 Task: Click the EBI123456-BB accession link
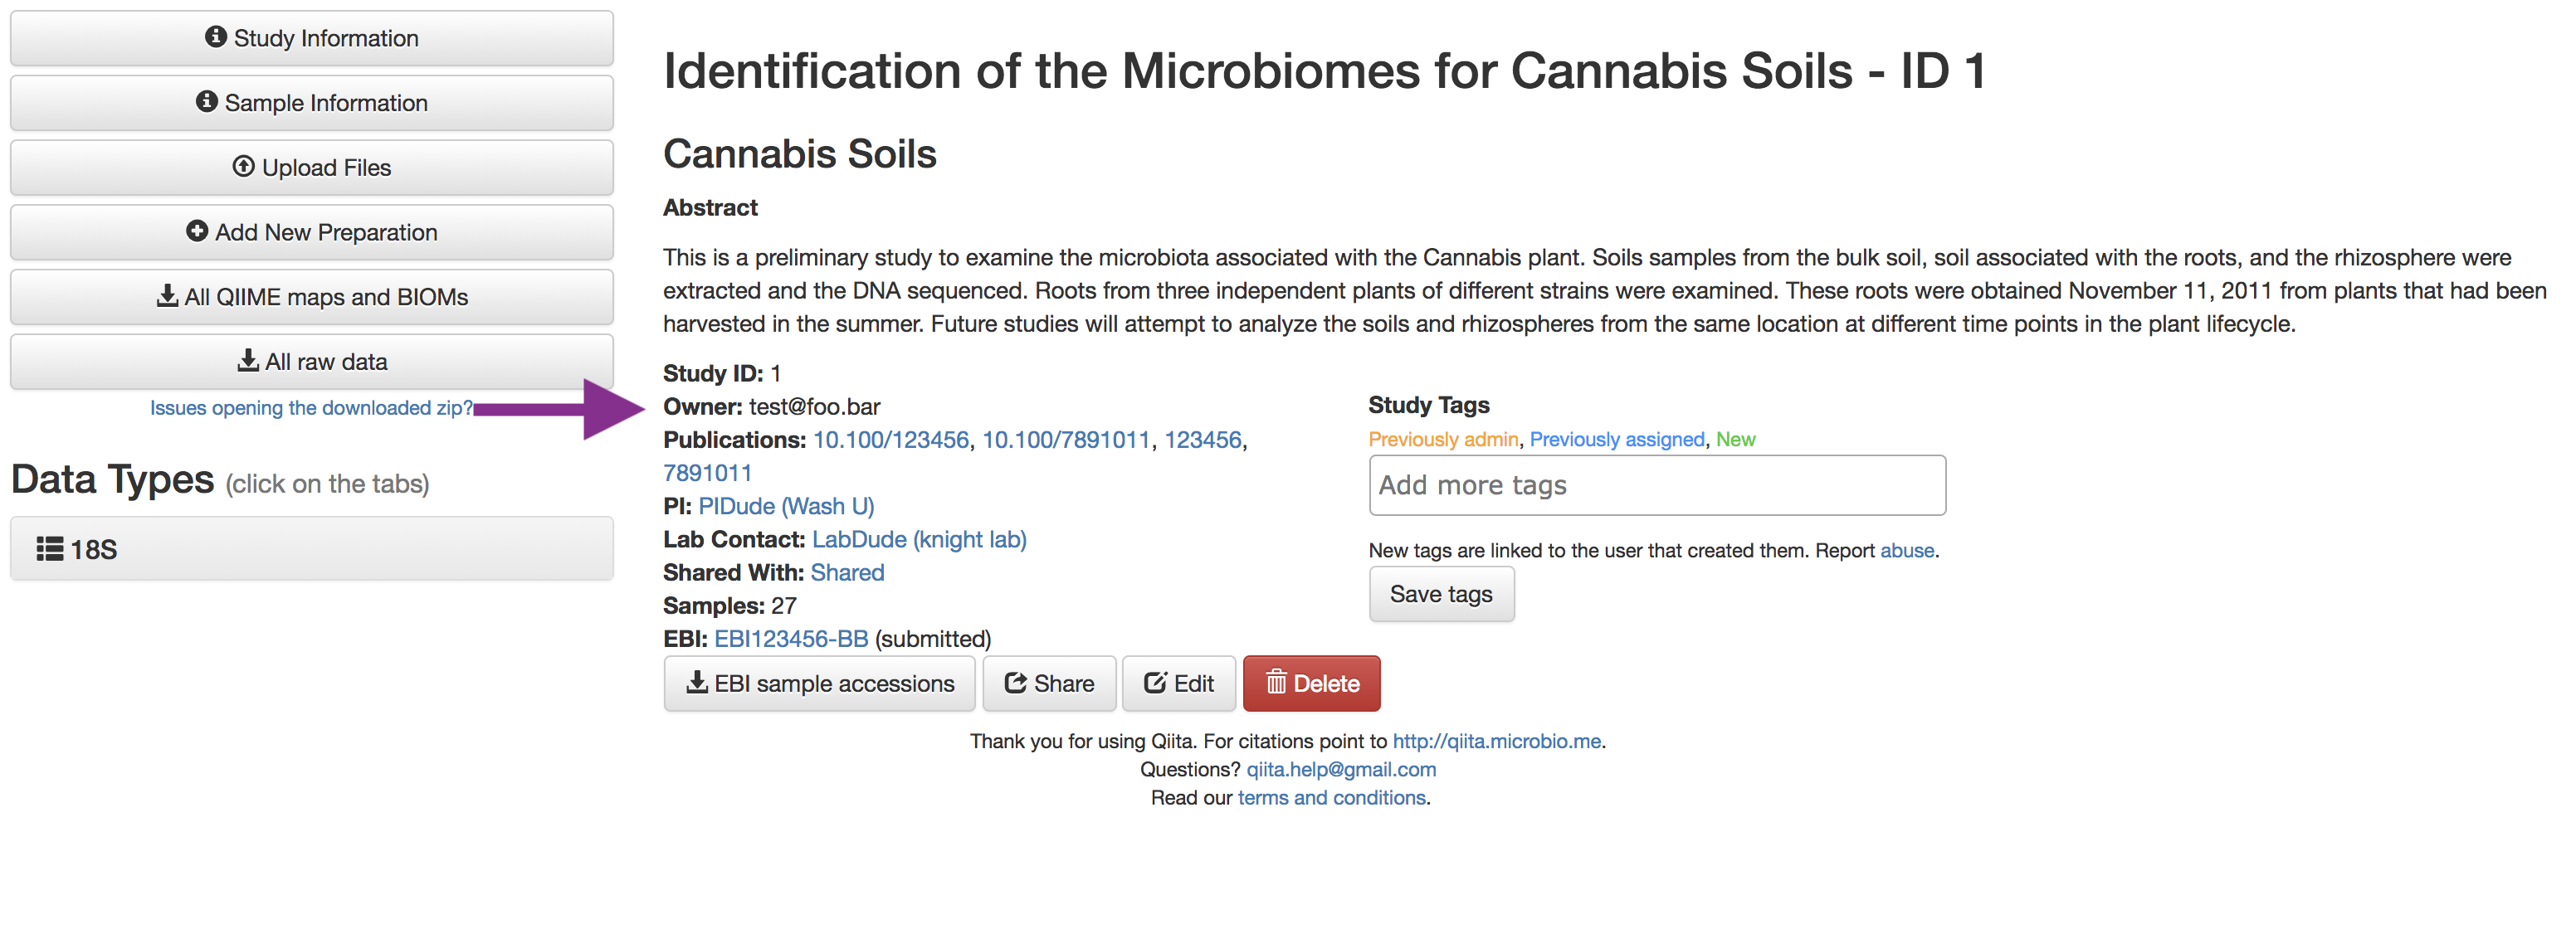(790, 639)
